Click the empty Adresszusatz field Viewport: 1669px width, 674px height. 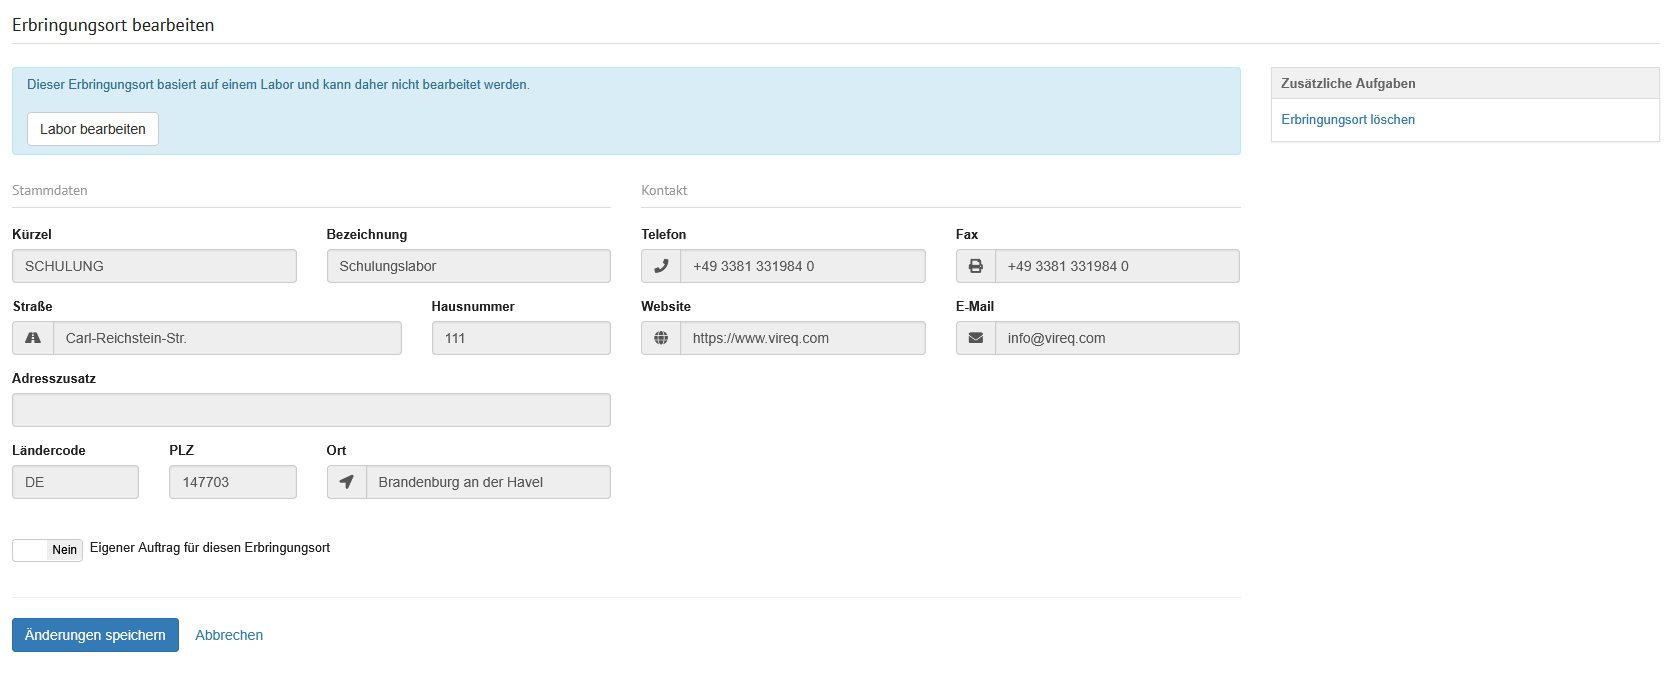[x=311, y=410]
